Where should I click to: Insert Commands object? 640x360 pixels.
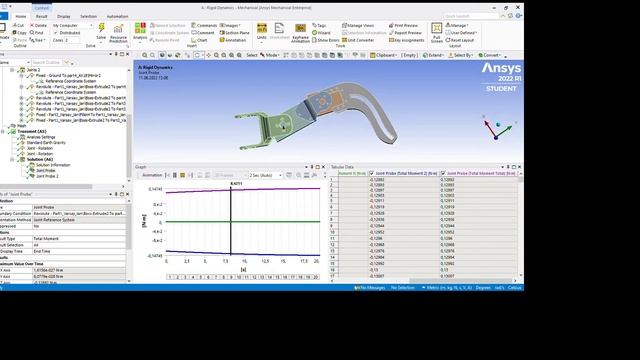pos(204,25)
